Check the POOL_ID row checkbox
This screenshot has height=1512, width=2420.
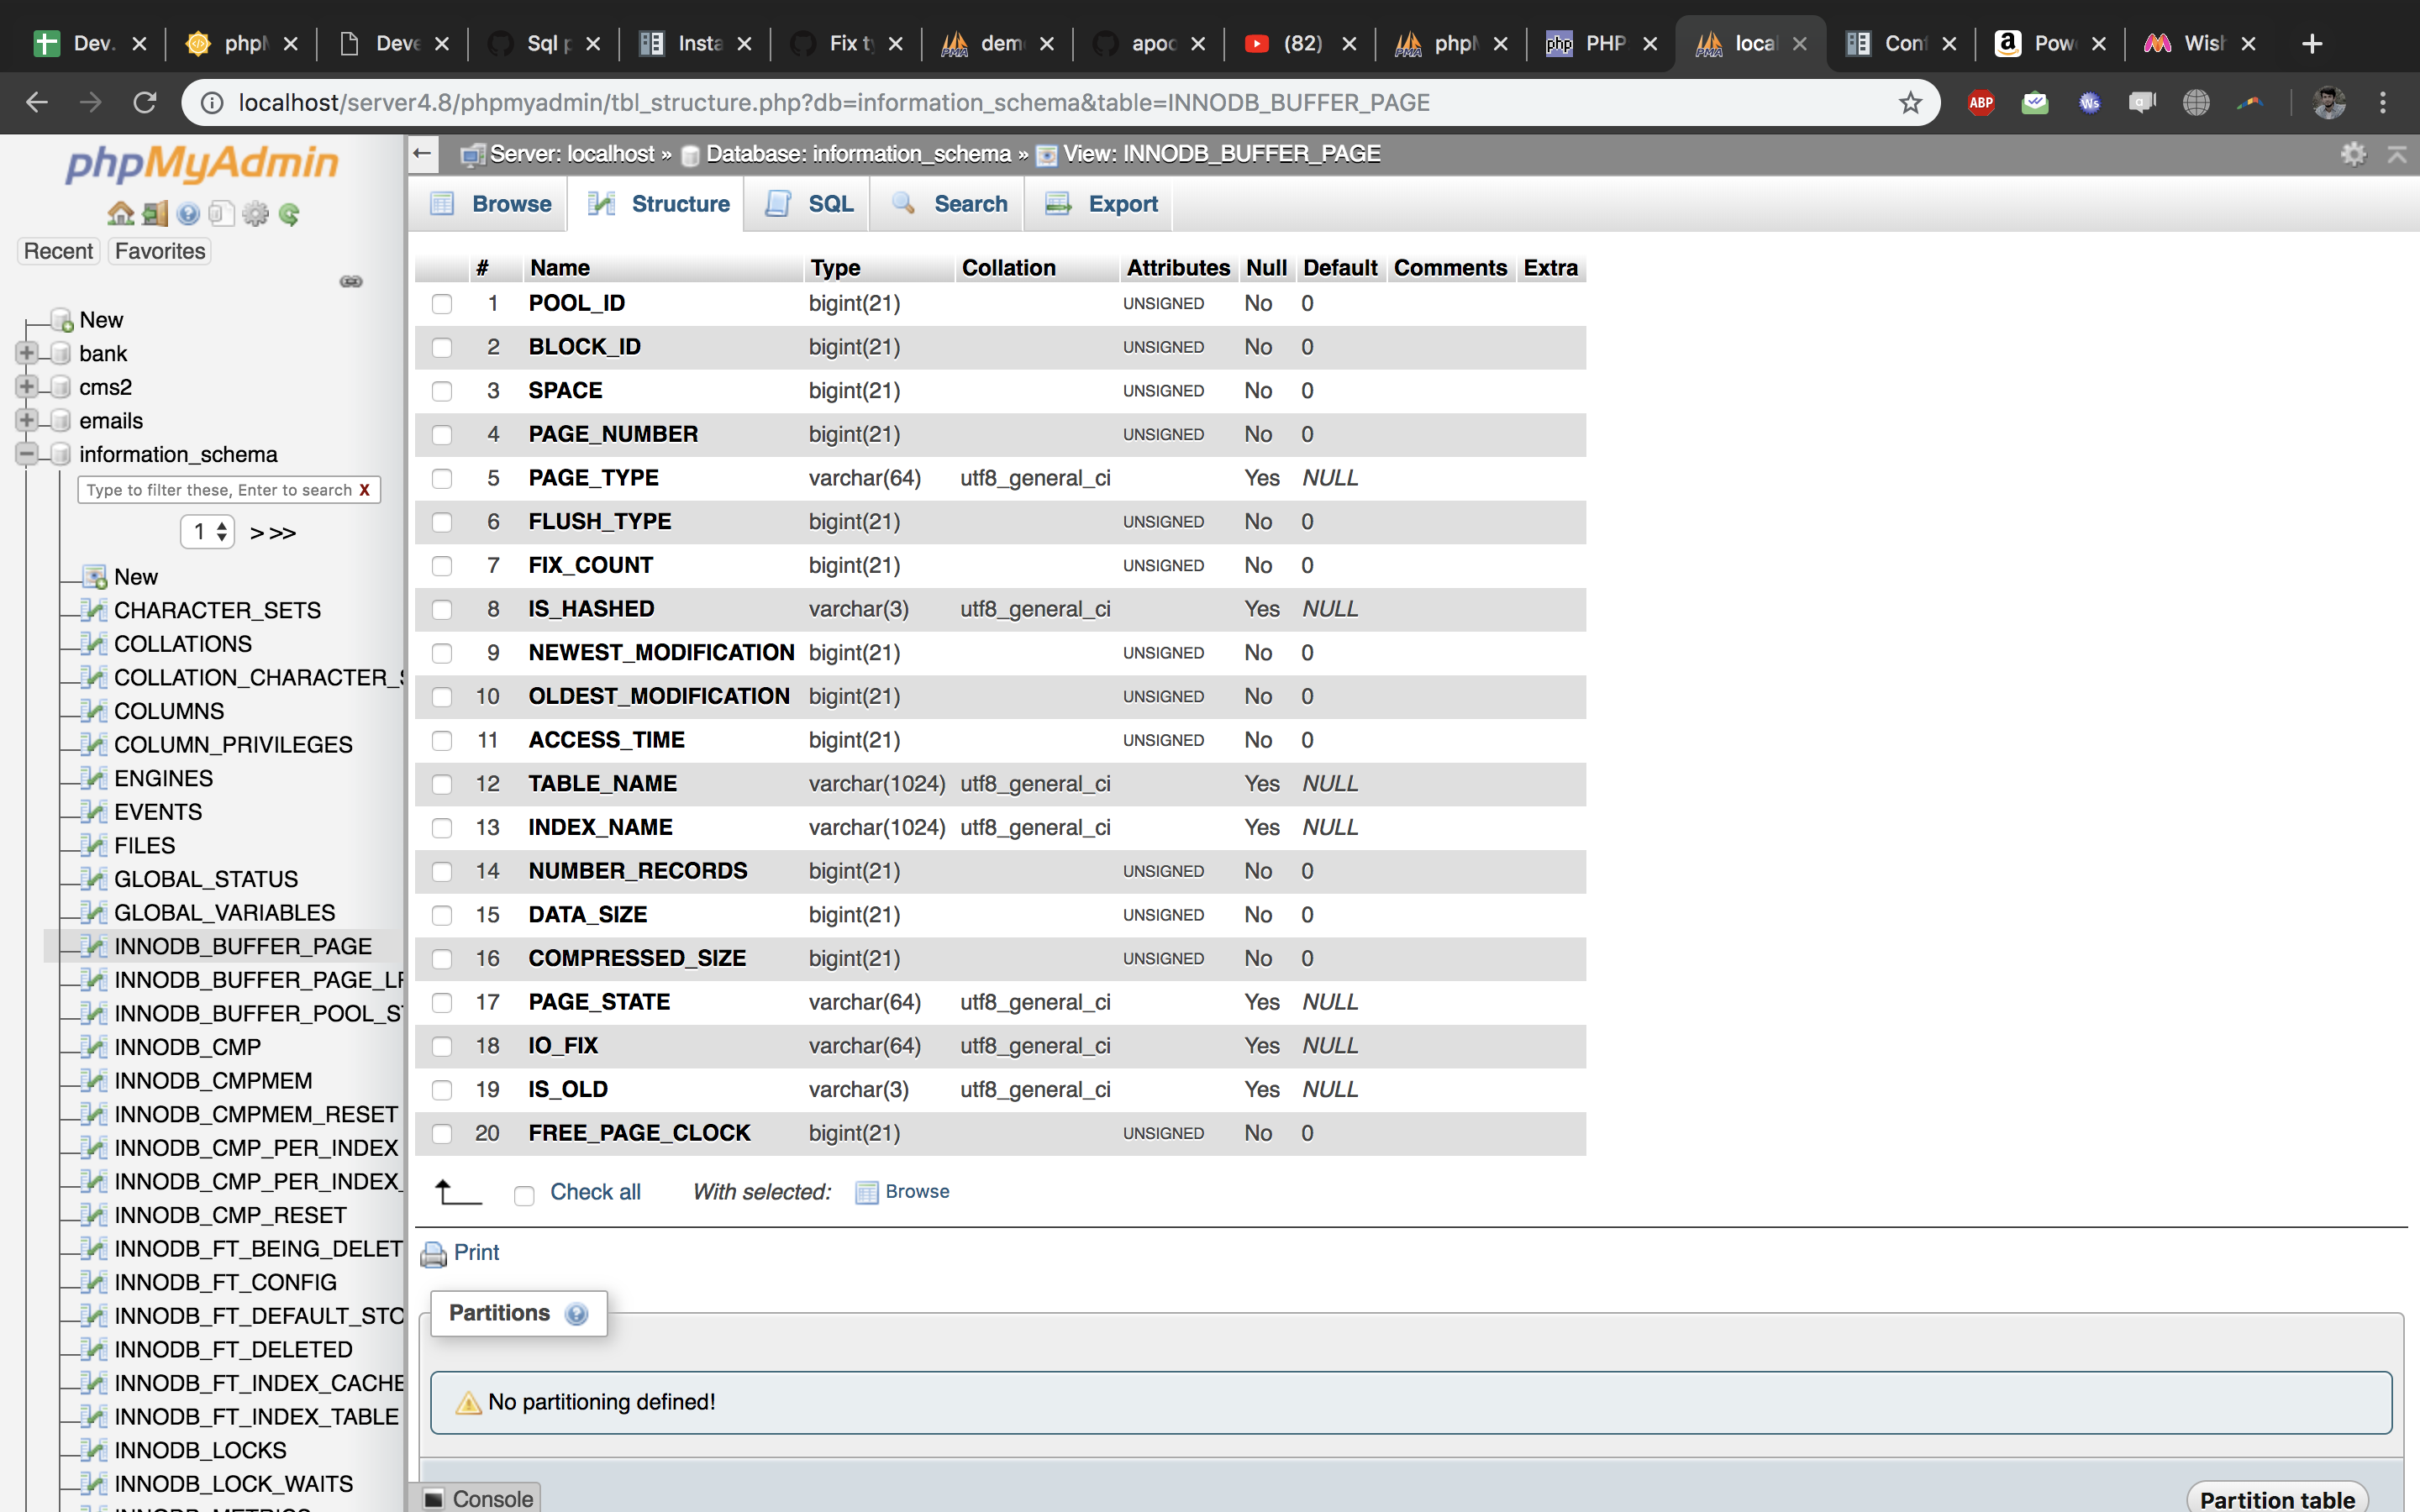[x=443, y=304]
